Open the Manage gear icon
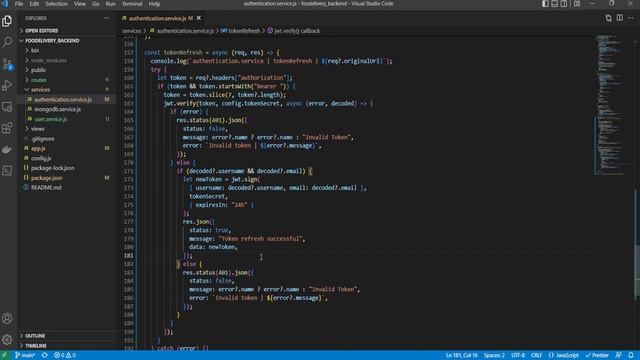640x360 pixels. click(7, 340)
